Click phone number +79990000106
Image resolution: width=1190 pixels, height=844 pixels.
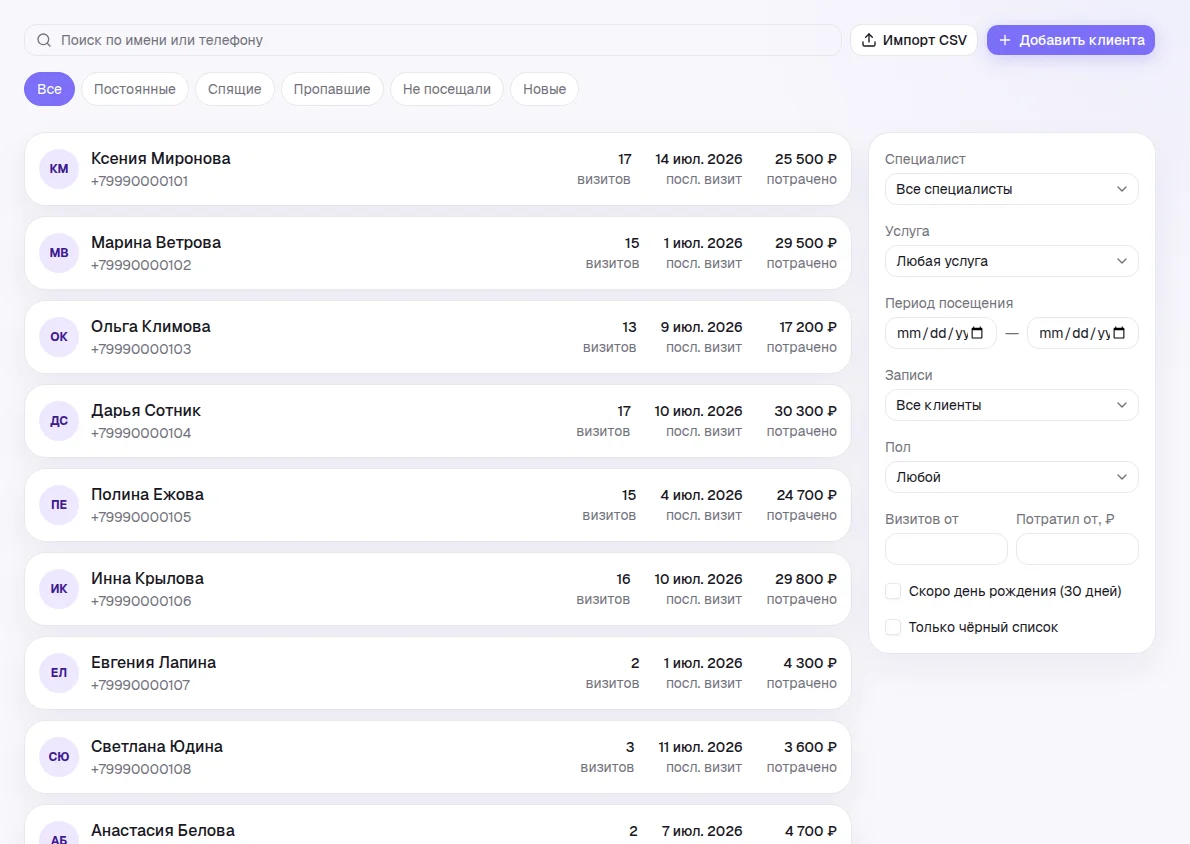tap(141, 601)
